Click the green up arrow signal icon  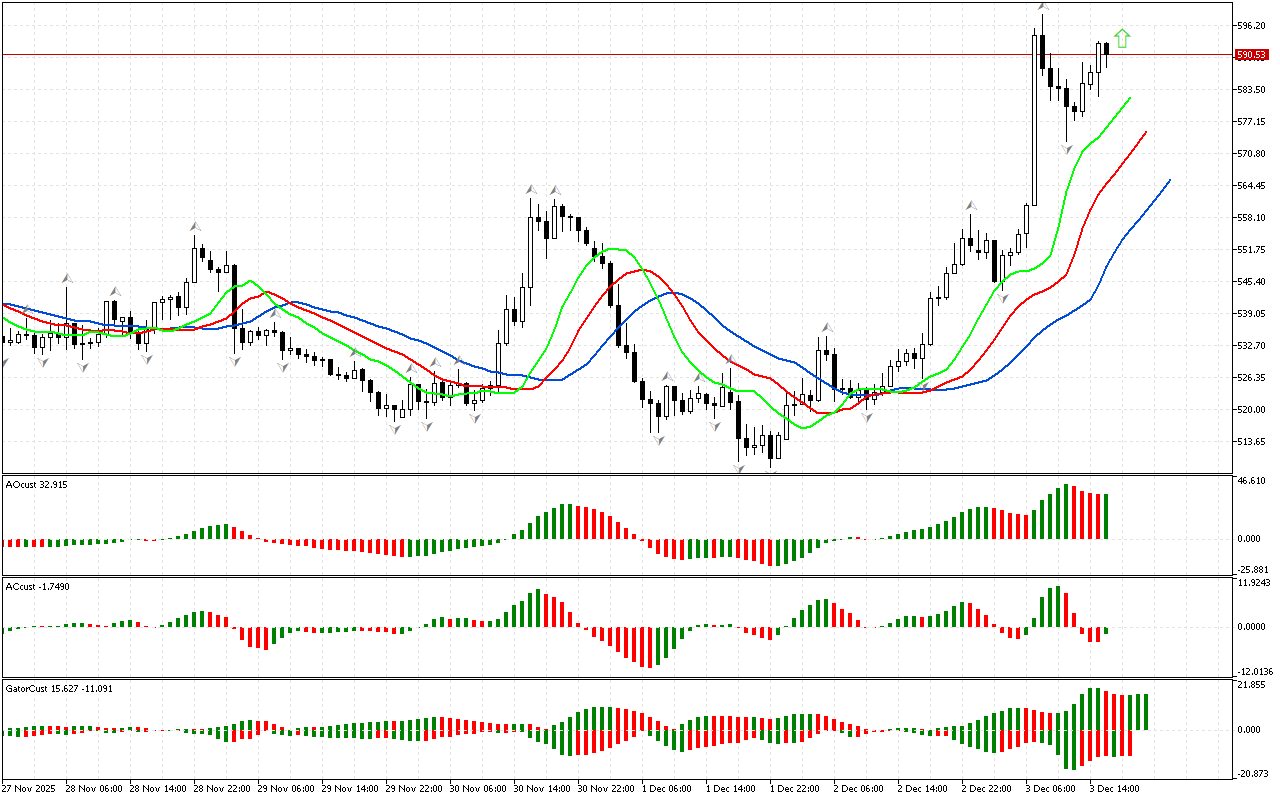coord(1122,38)
